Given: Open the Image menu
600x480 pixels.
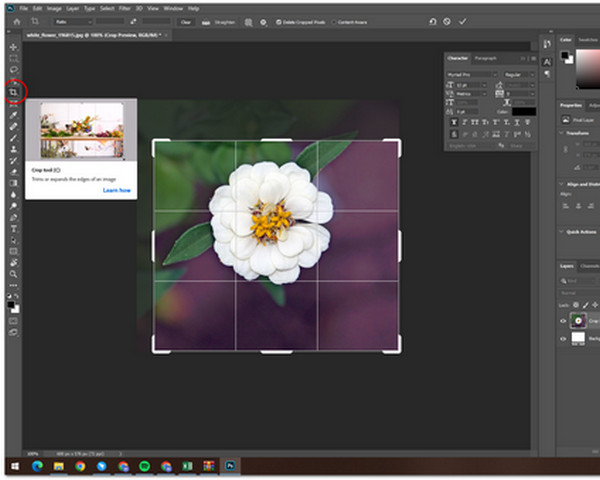Looking at the screenshot, I should tap(54, 8).
